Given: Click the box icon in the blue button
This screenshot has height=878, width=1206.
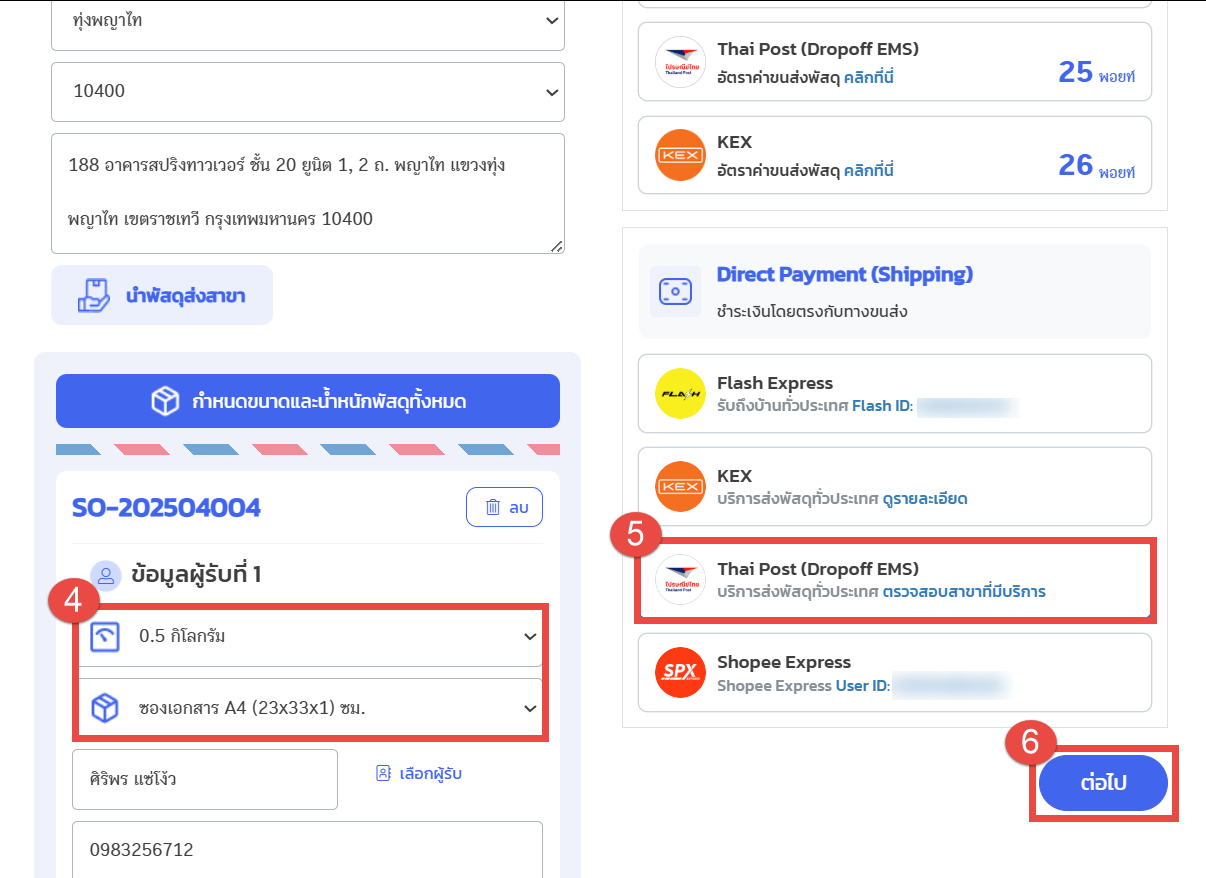Looking at the screenshot, I should (165, 401).
